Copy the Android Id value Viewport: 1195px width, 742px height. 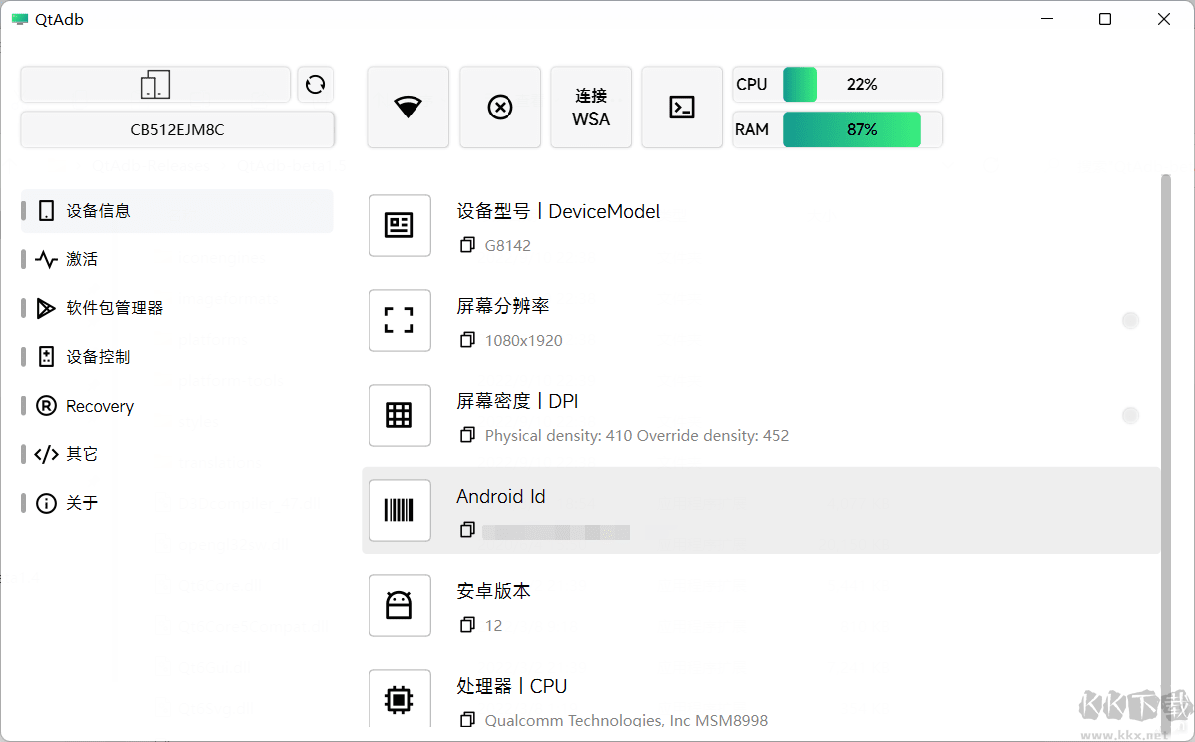pyautogui.click(x=467, y=529)
